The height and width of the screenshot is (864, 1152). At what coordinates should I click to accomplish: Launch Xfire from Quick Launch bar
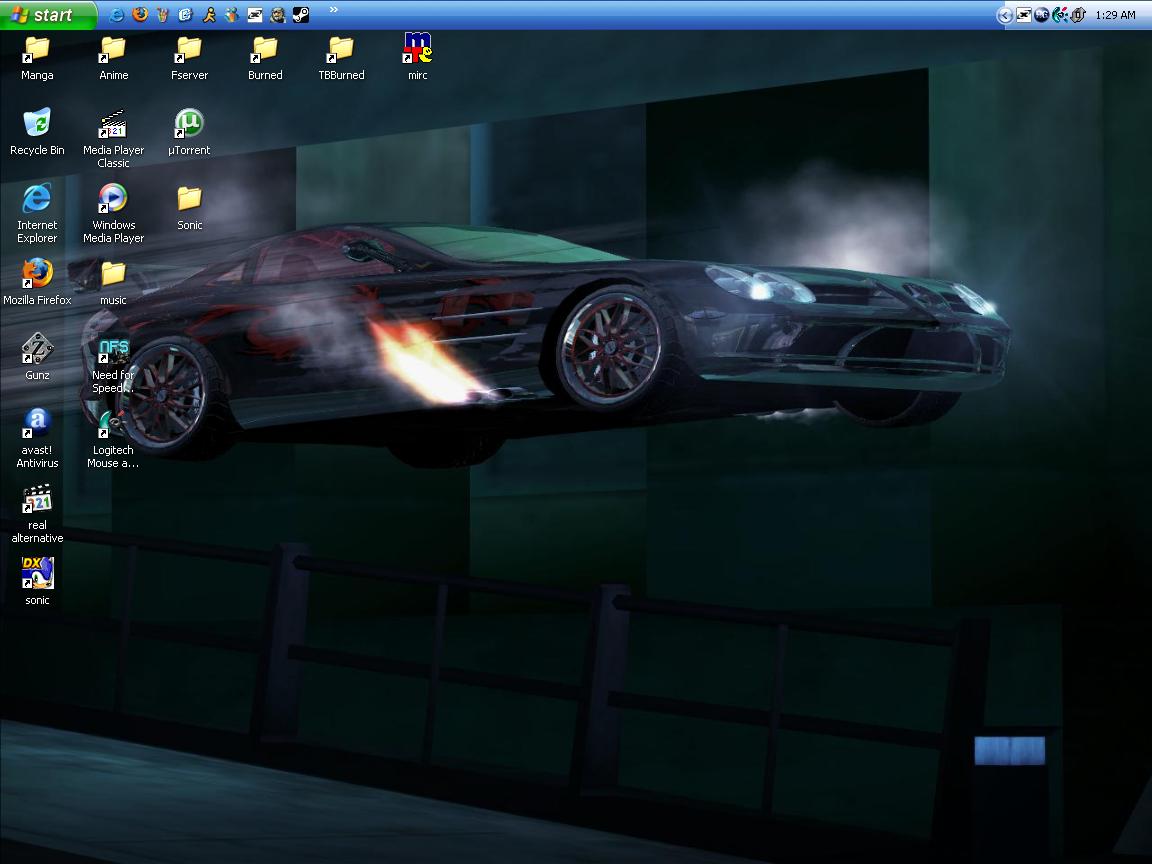[255, 15]
